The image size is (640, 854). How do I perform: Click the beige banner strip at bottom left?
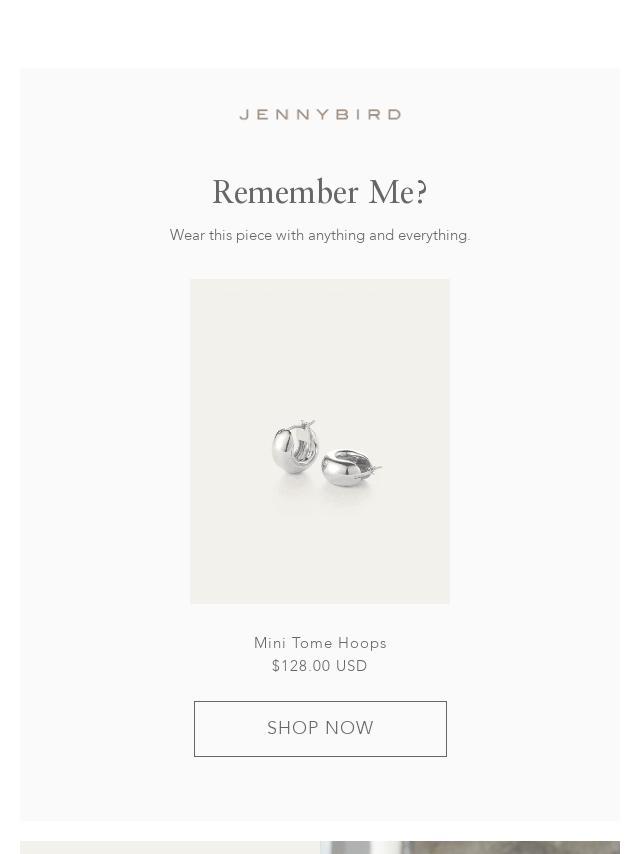point(170,847)
